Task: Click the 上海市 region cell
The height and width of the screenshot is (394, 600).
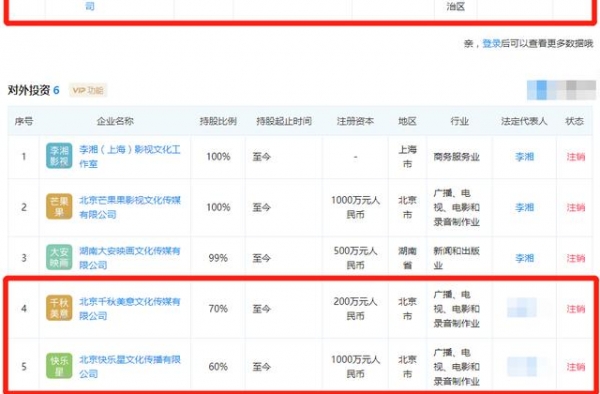Action: 407,156
